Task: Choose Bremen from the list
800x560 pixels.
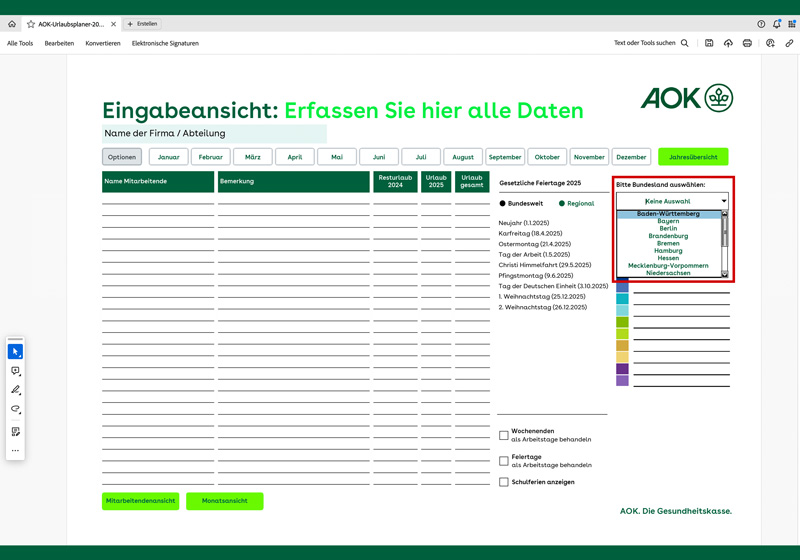Action: tap(668, 243)
